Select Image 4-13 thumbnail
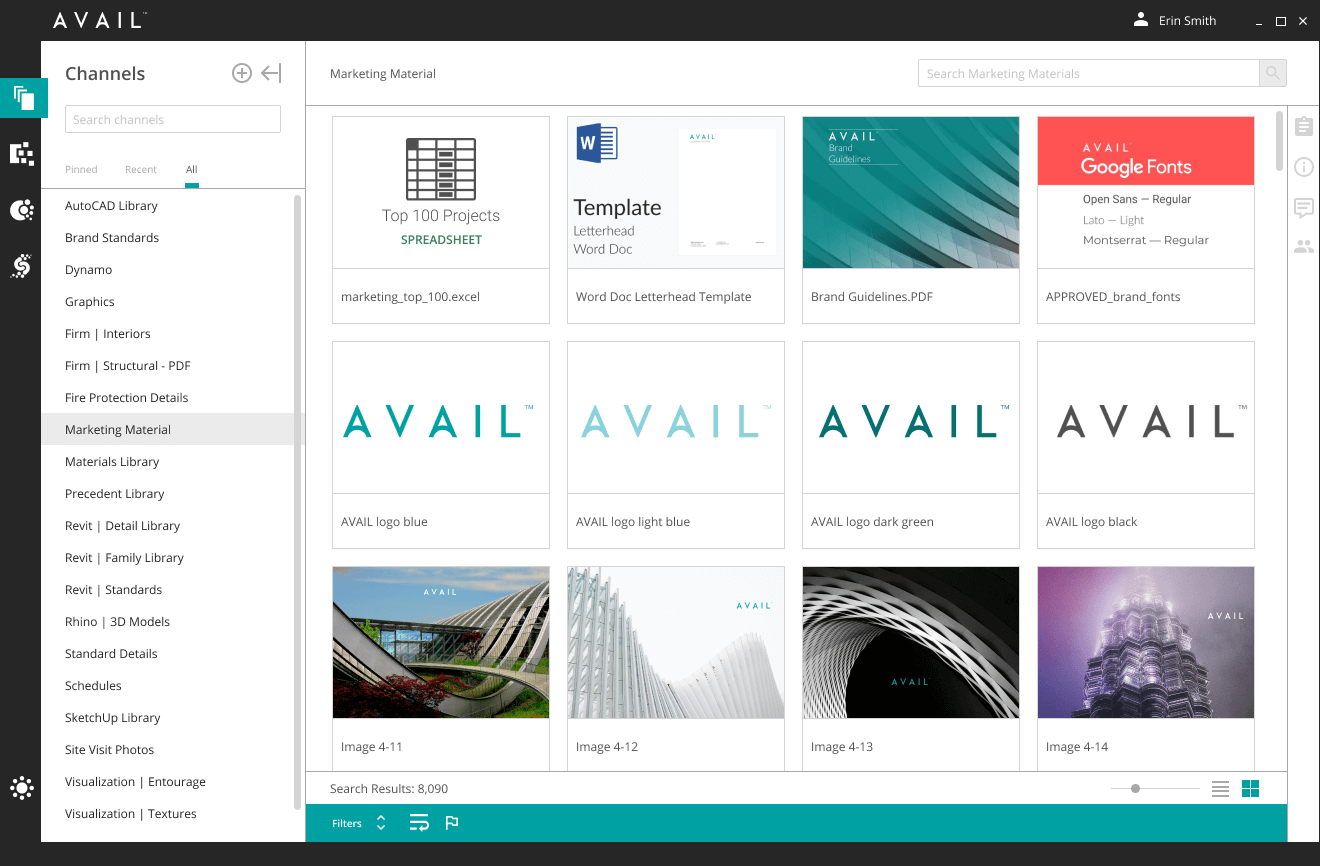The height and width of the screenshot is (866, 1320). (x=911, y=643)
